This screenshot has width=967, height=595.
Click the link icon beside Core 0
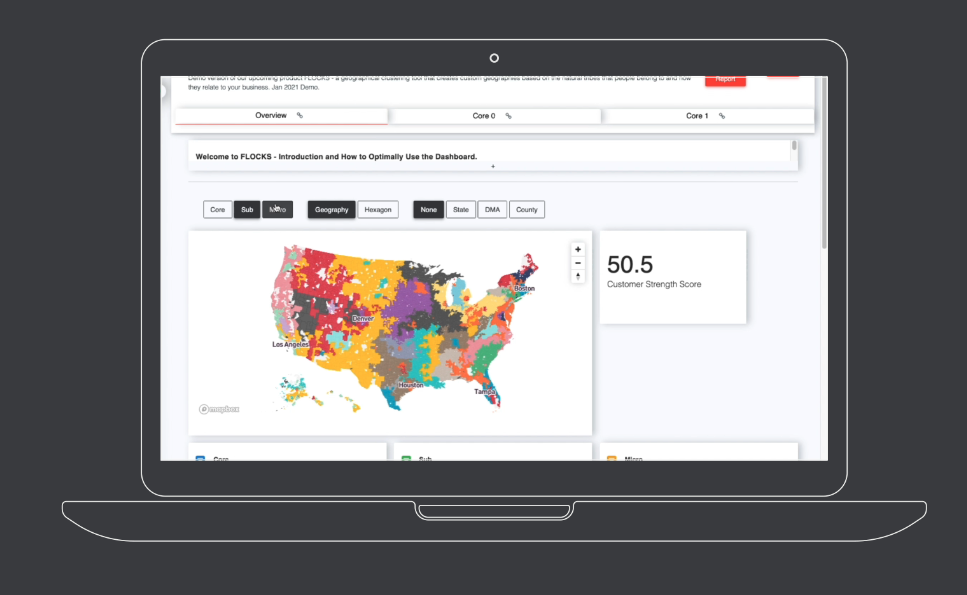tap(508, 116)
